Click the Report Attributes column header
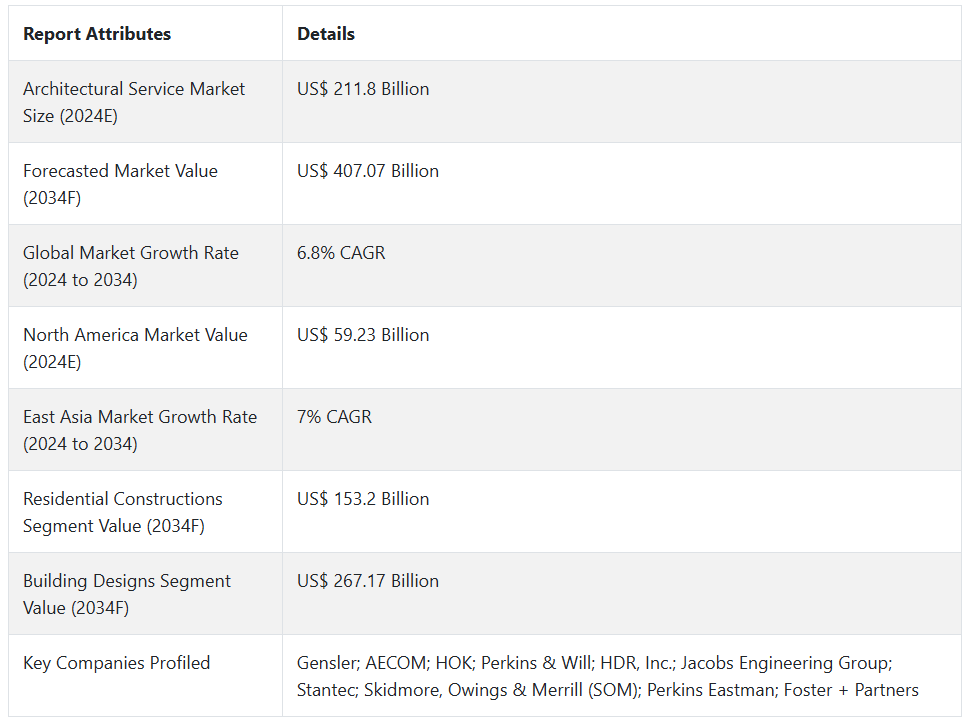 point(97,34)
